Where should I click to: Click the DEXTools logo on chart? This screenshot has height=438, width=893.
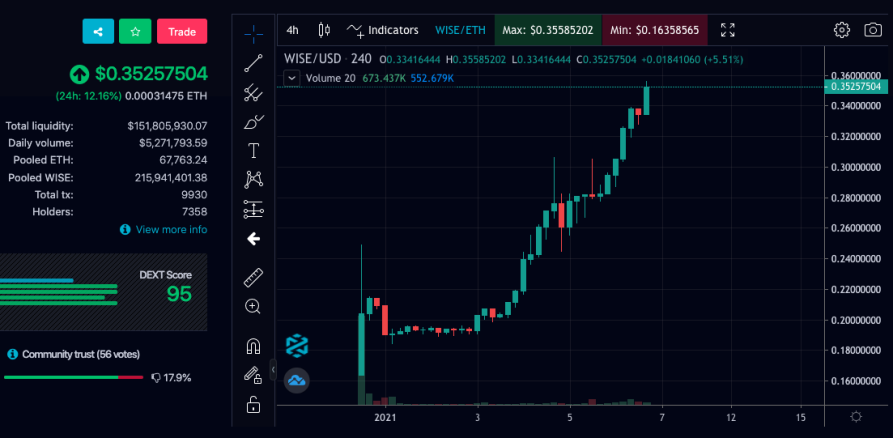click(297, 346)
